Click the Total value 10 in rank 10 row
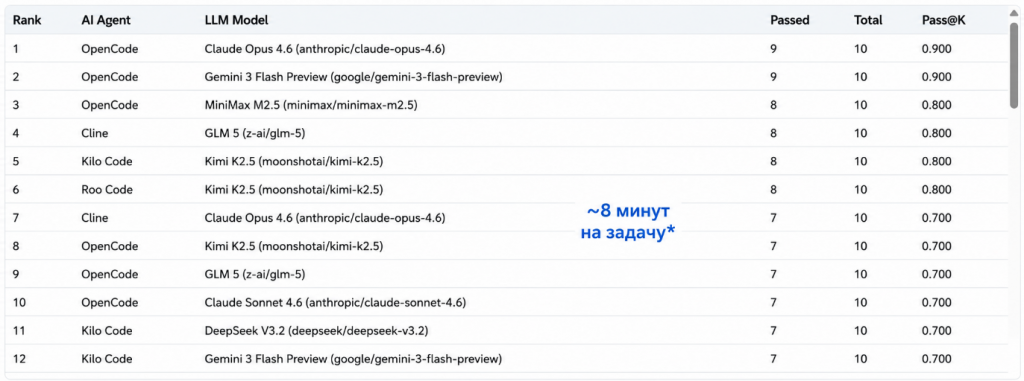The height and width of the screenshot is (381, 1024). [x=860, y=303]
